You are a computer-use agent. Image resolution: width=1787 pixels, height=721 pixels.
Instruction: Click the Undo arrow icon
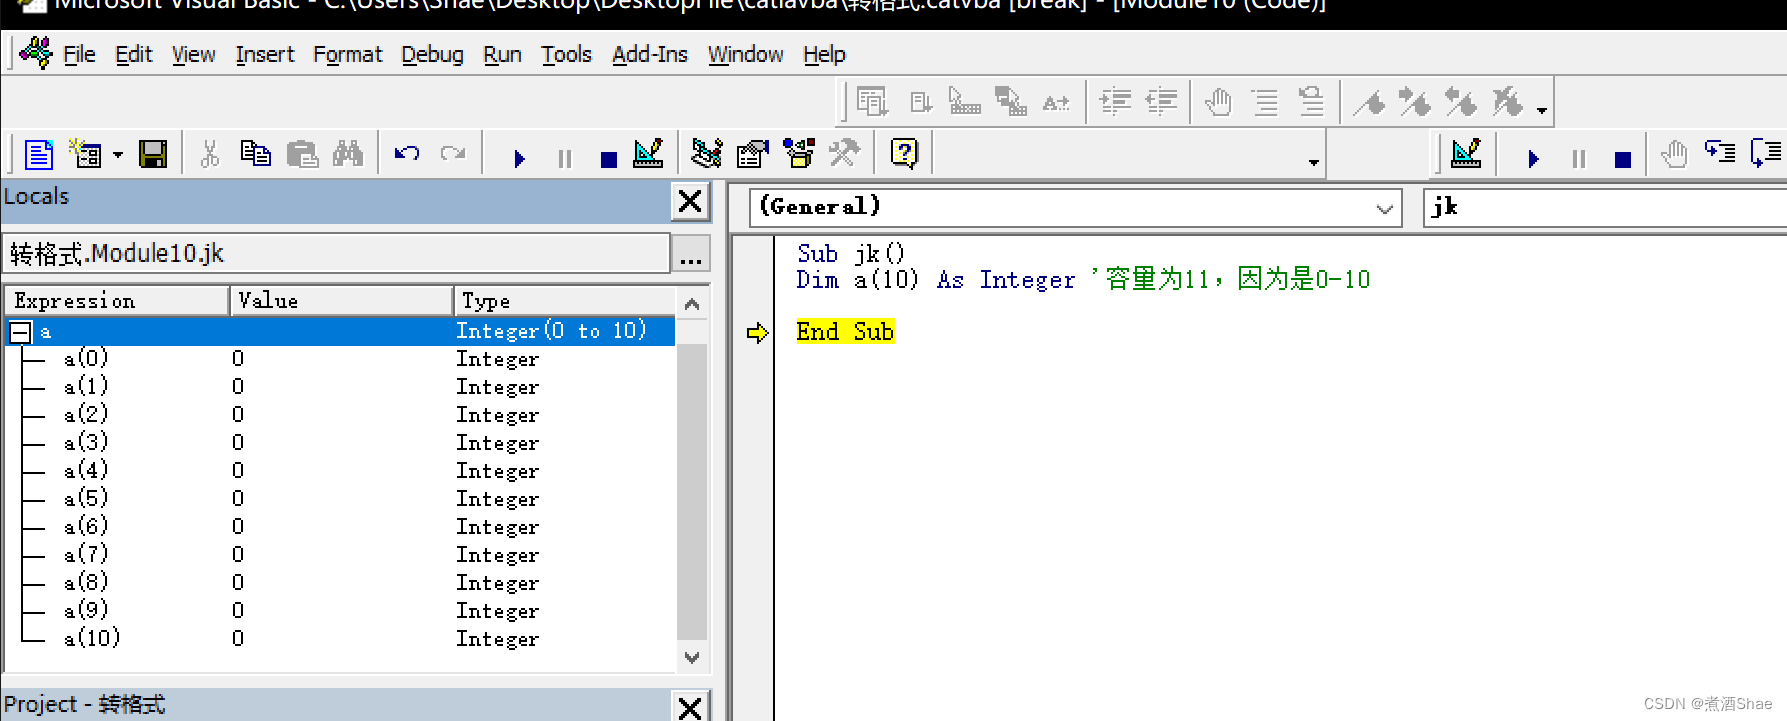pos(406,154)
